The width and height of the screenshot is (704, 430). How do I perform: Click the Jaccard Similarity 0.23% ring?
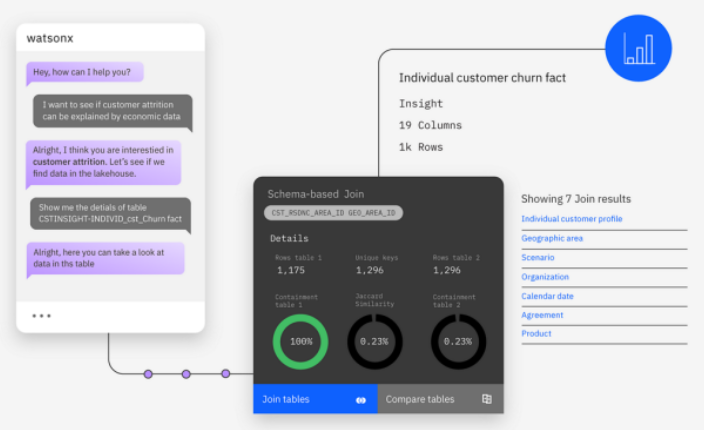pos(375,342)
